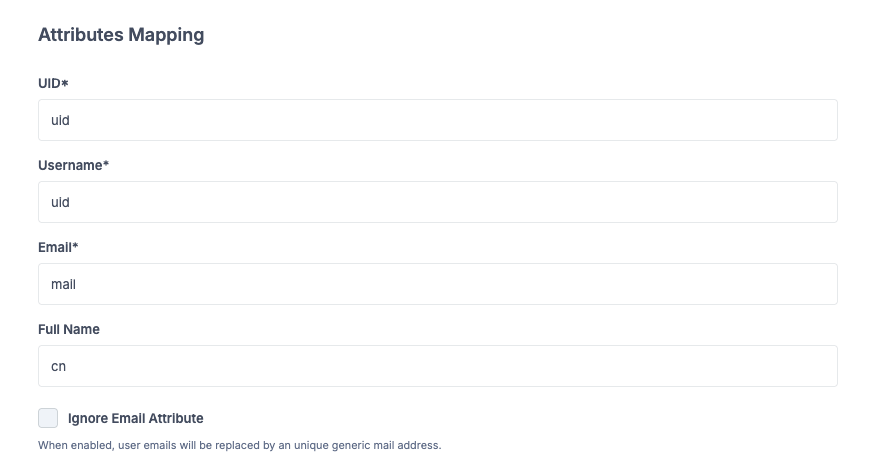Click the 'mail' value in the Email field

tap(63, 284)
